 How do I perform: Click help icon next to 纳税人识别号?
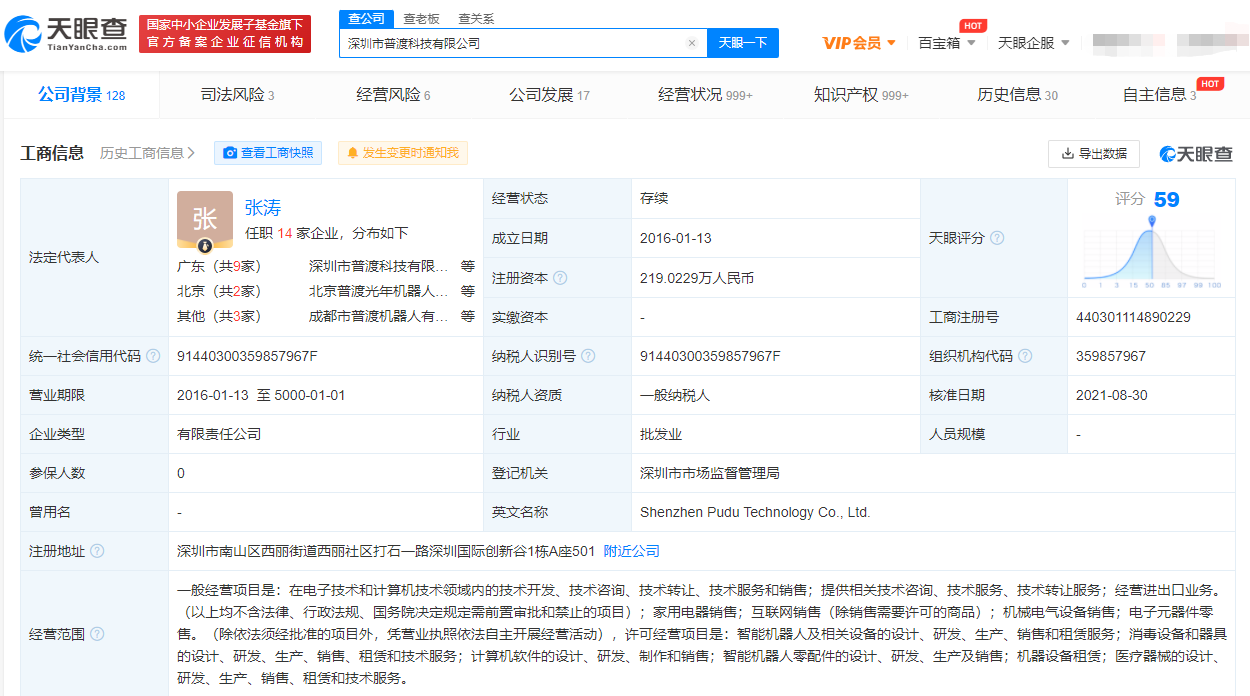pyautogui.click(x=588, y=356)
